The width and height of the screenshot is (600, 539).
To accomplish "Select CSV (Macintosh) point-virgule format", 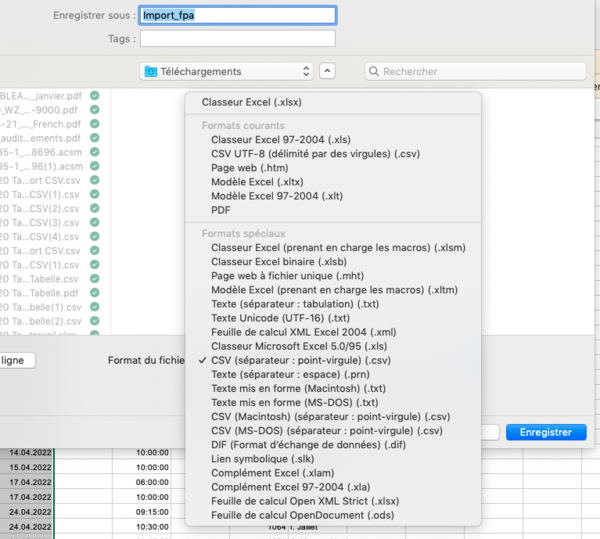I will [x=333, y=417].
